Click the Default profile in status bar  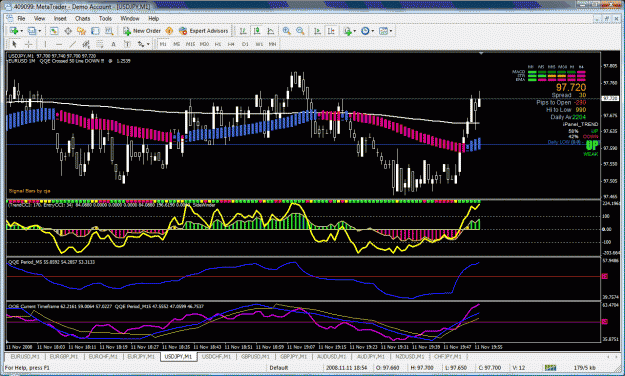(279, 367)
